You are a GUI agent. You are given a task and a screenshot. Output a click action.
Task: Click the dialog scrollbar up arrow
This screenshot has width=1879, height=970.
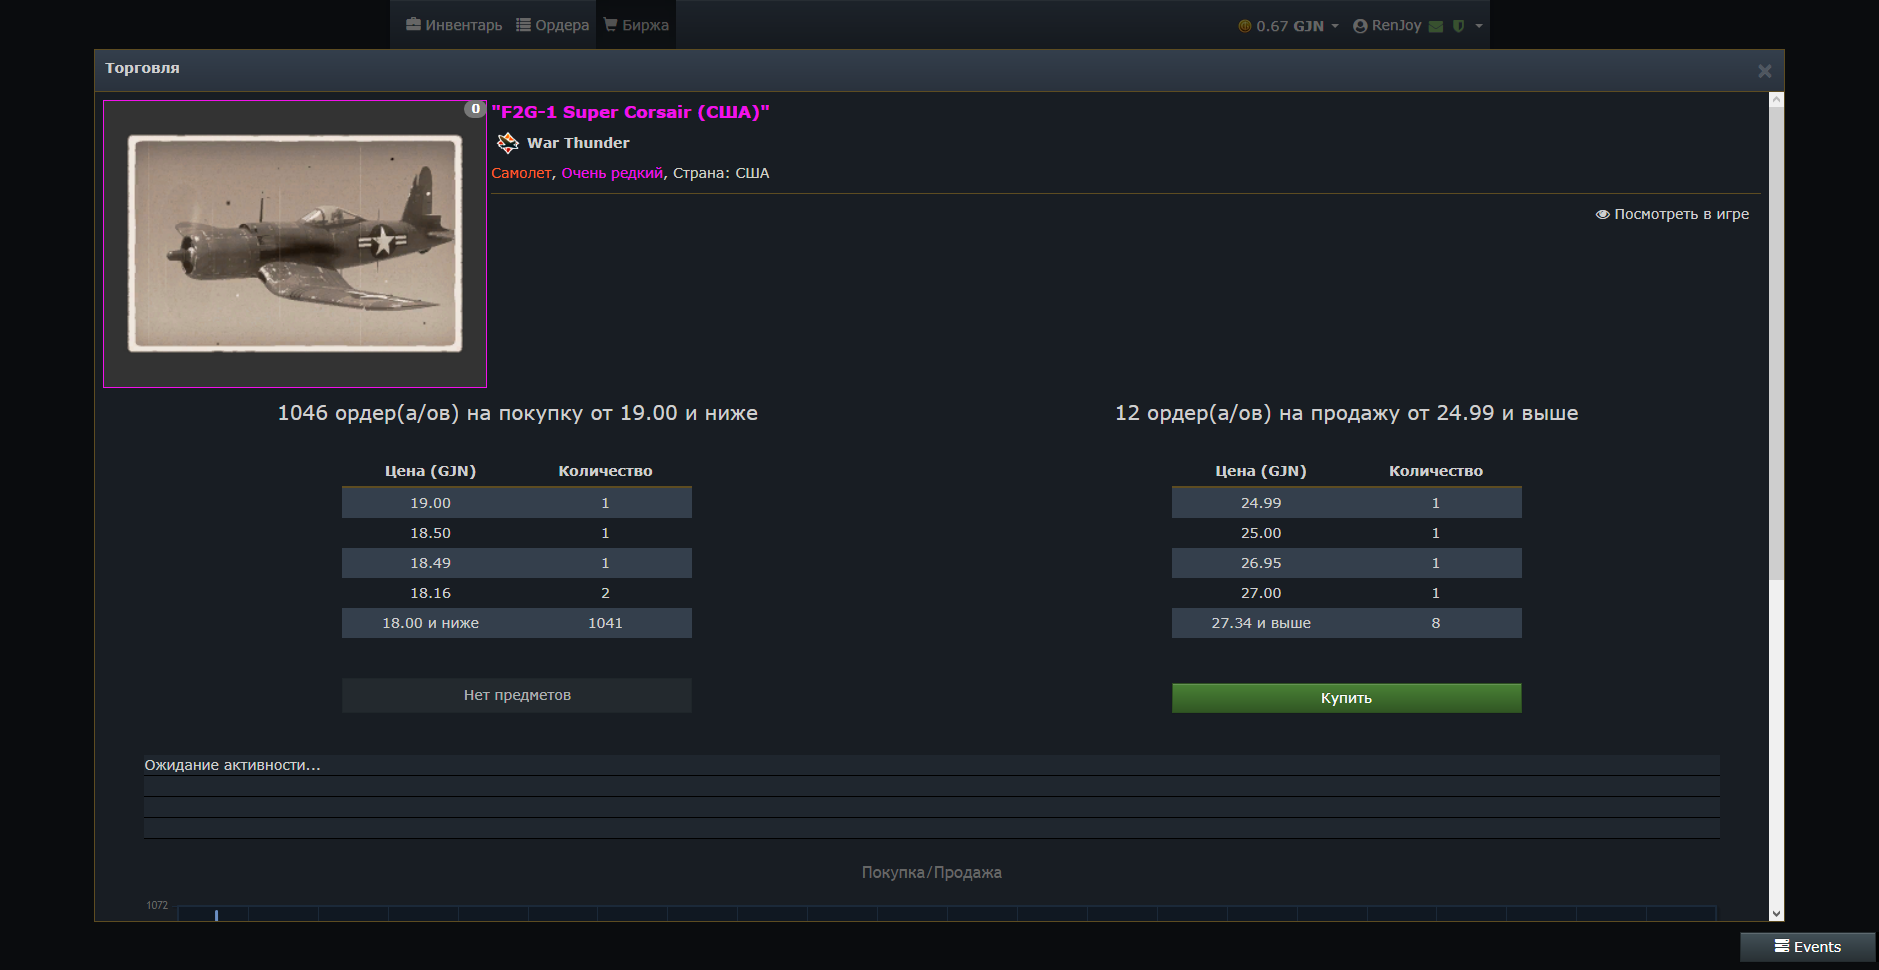pos(1776,99)
